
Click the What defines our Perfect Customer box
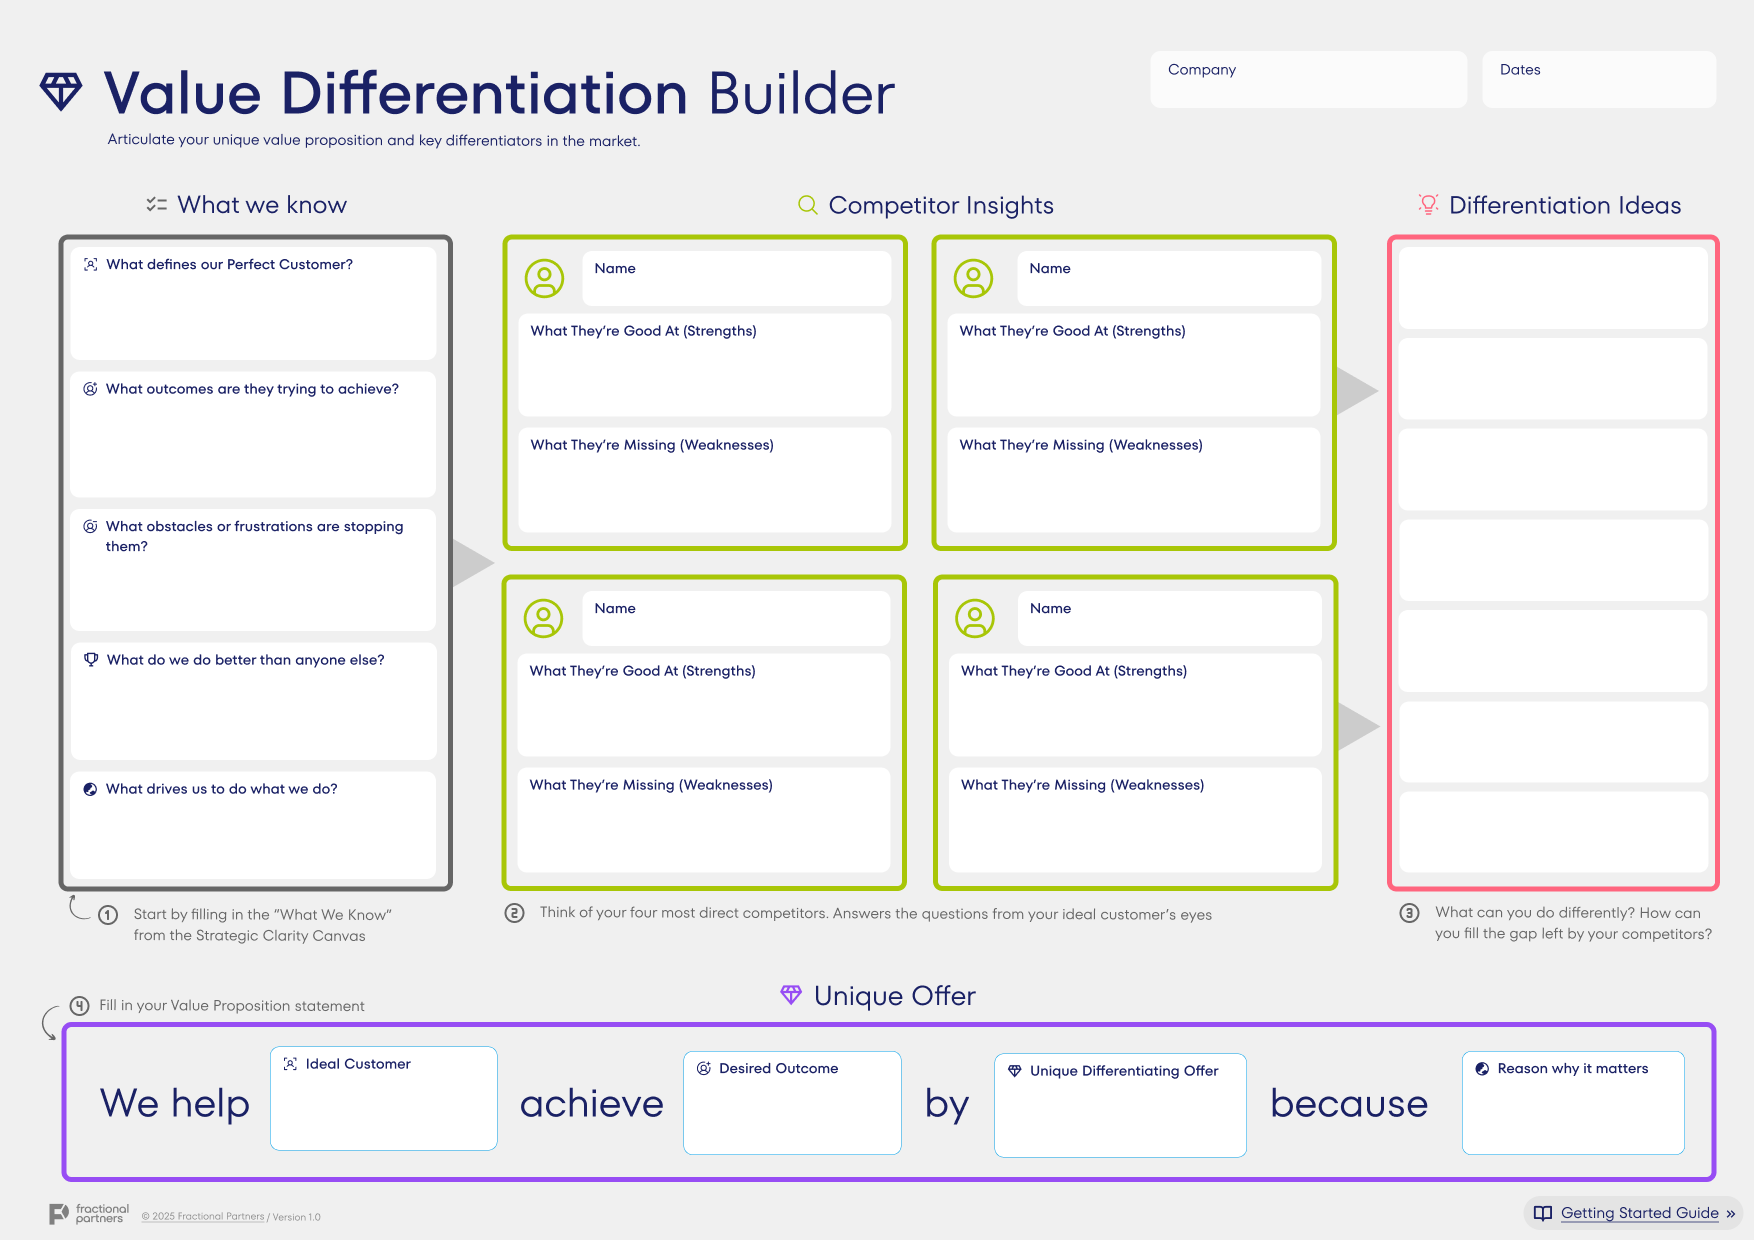[254, 304]
